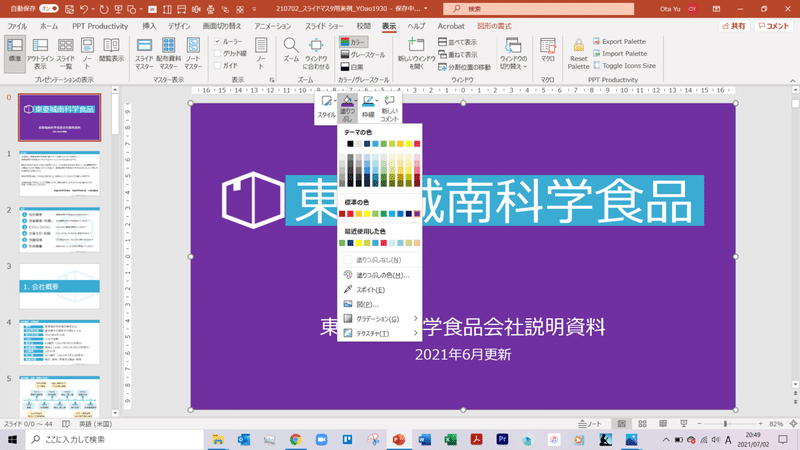
Task: Open Slide Master (スライドマスター) view
Action: pyautogui.click(x=144, y=53)
